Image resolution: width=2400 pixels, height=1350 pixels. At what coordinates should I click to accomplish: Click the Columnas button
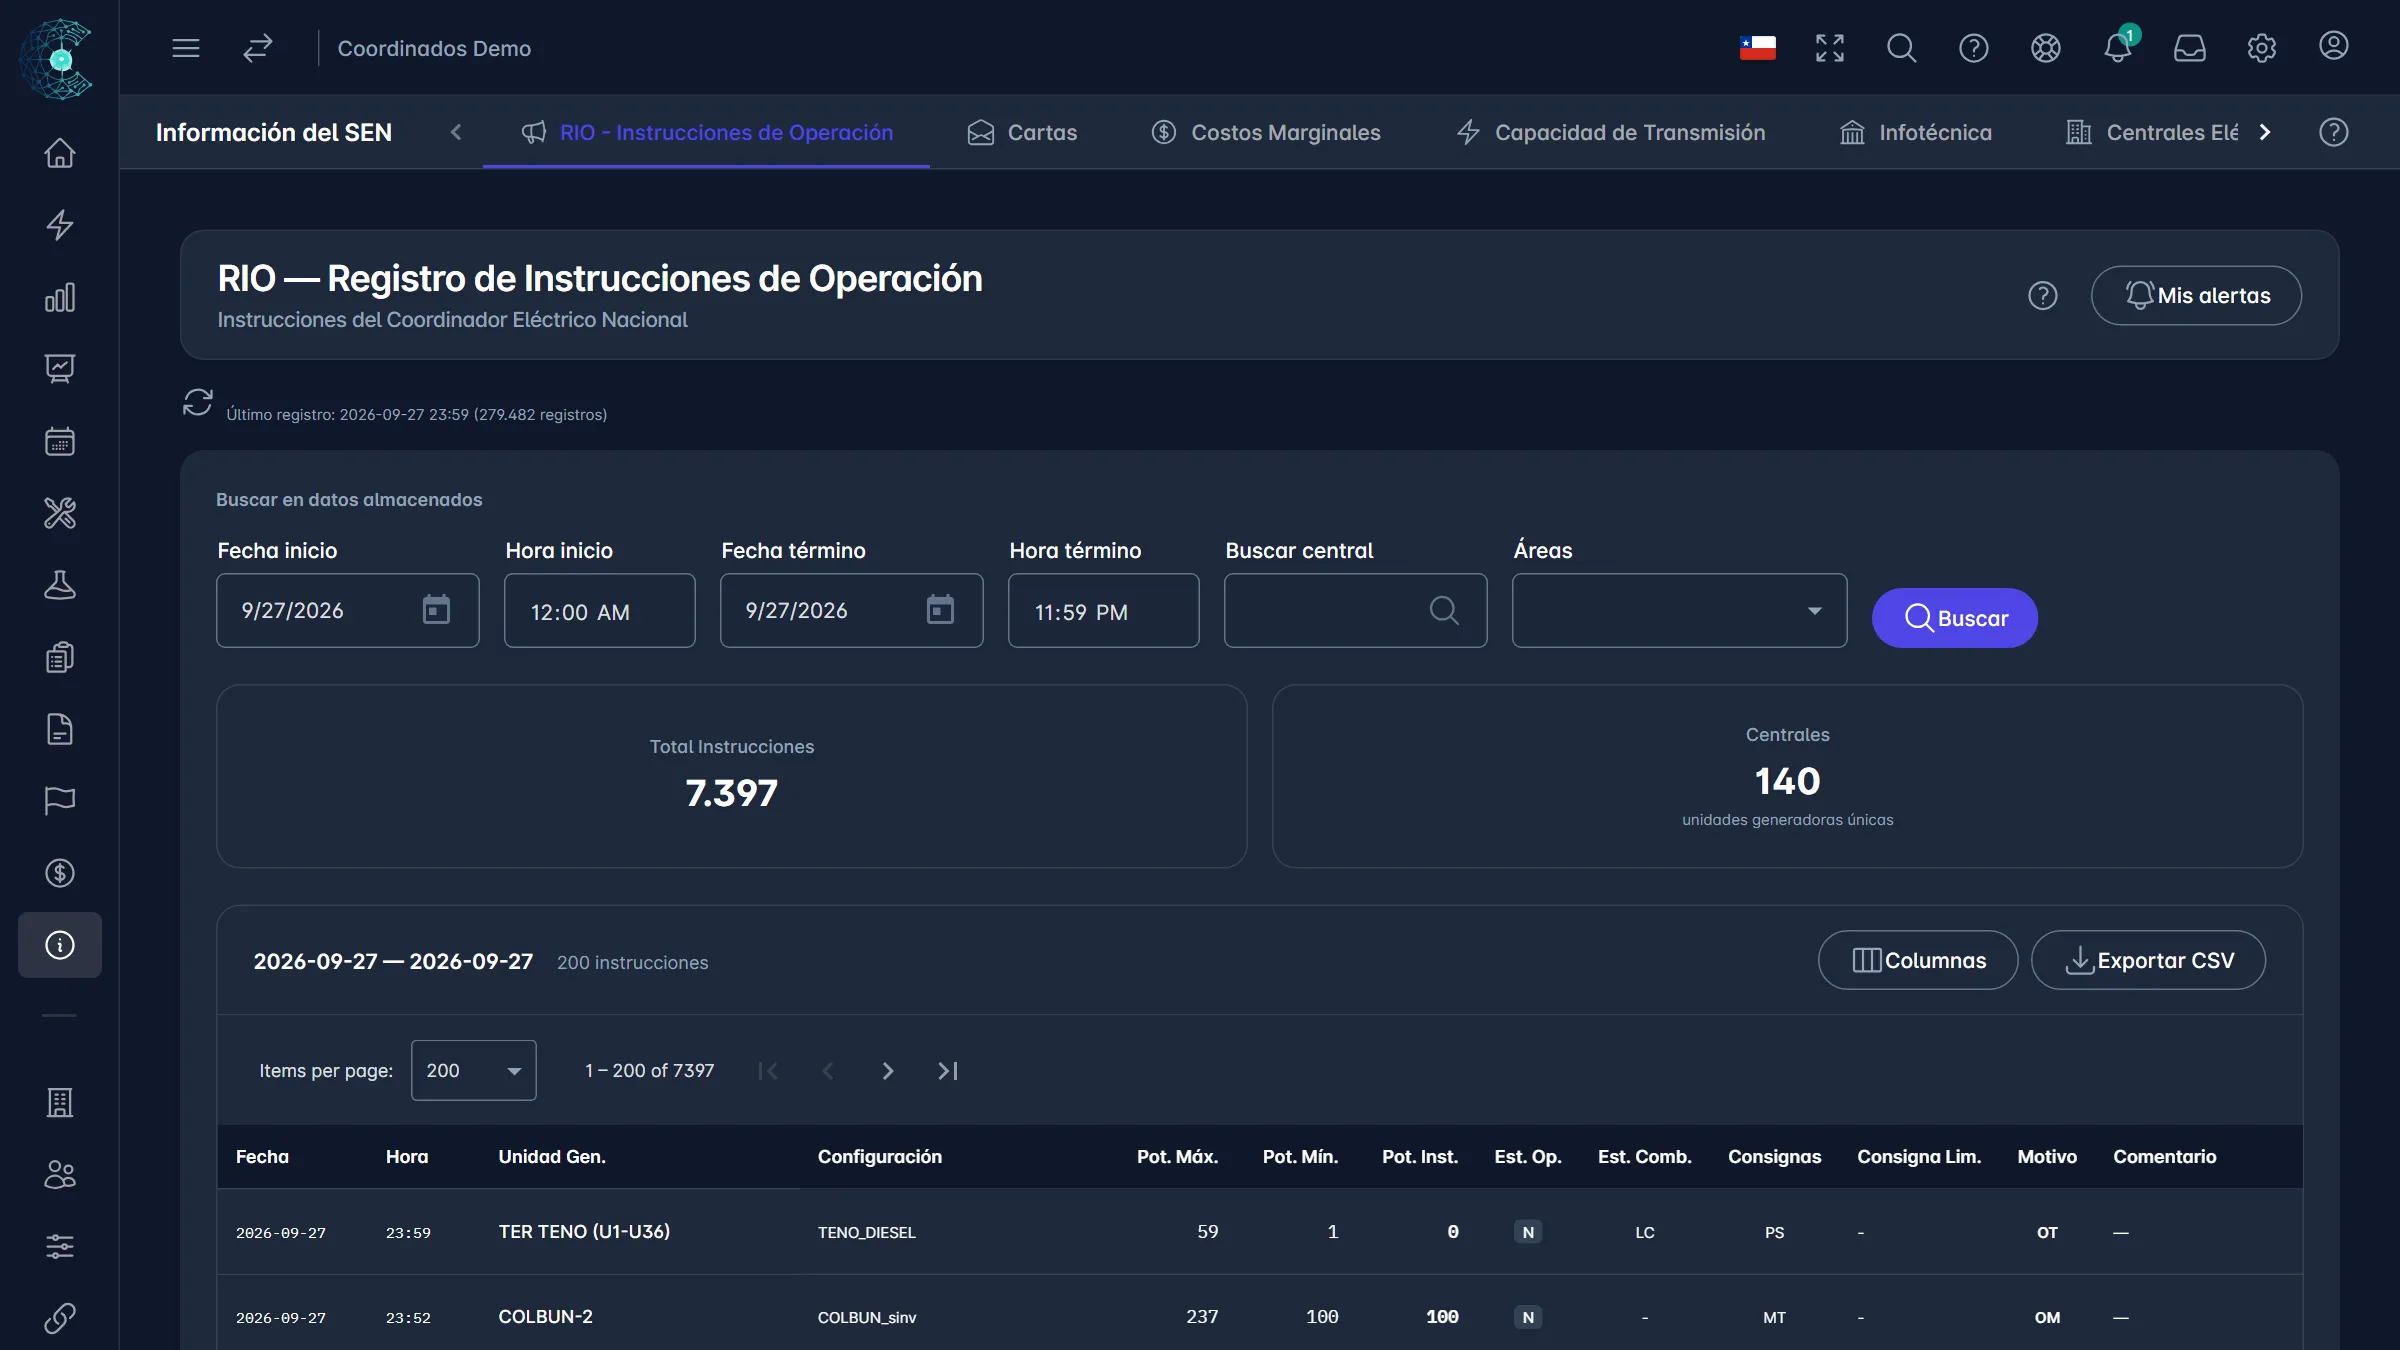(1918, 960)
